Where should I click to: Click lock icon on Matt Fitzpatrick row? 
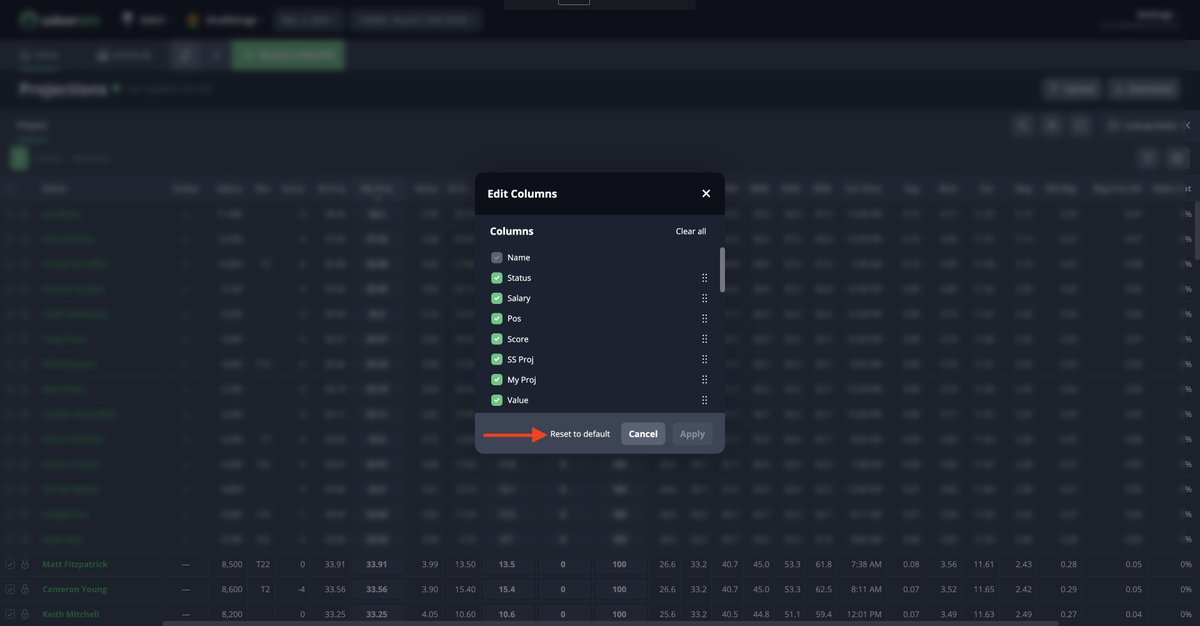25,564
